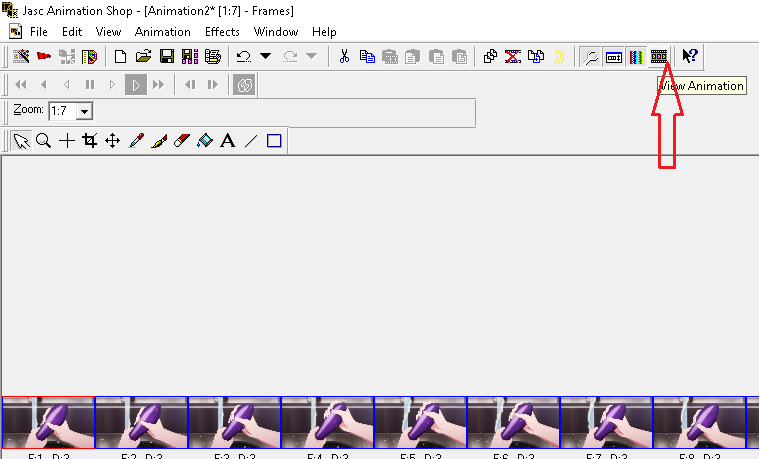Open the File menu

(39, 32)
